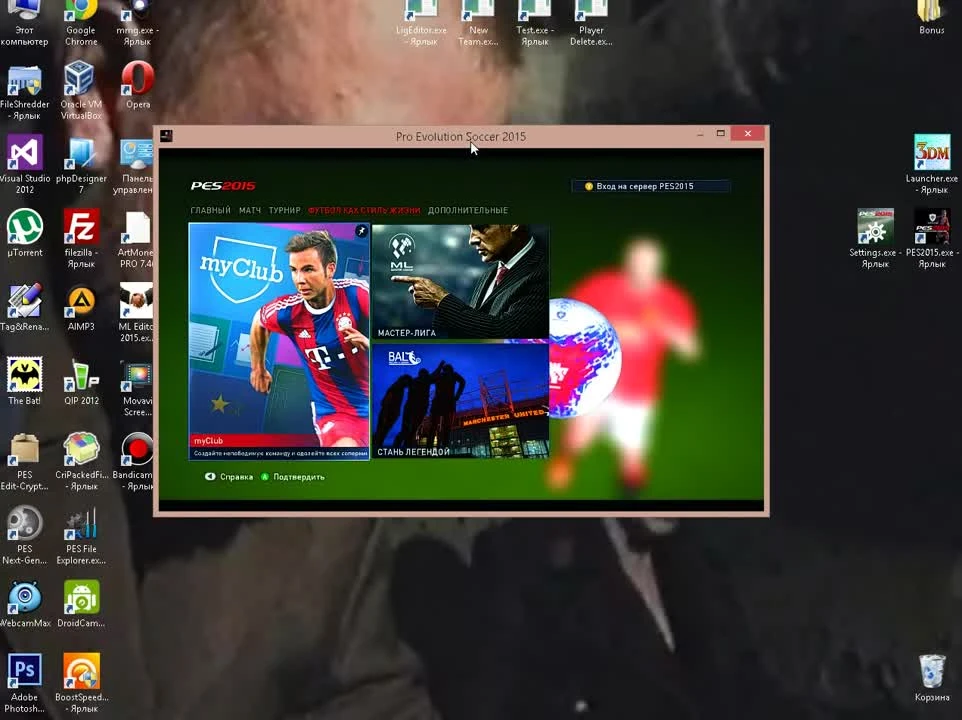Open PES Edit-Crypt folder icon
Screen dimensions: 962x720
click(x=25, y=461)
